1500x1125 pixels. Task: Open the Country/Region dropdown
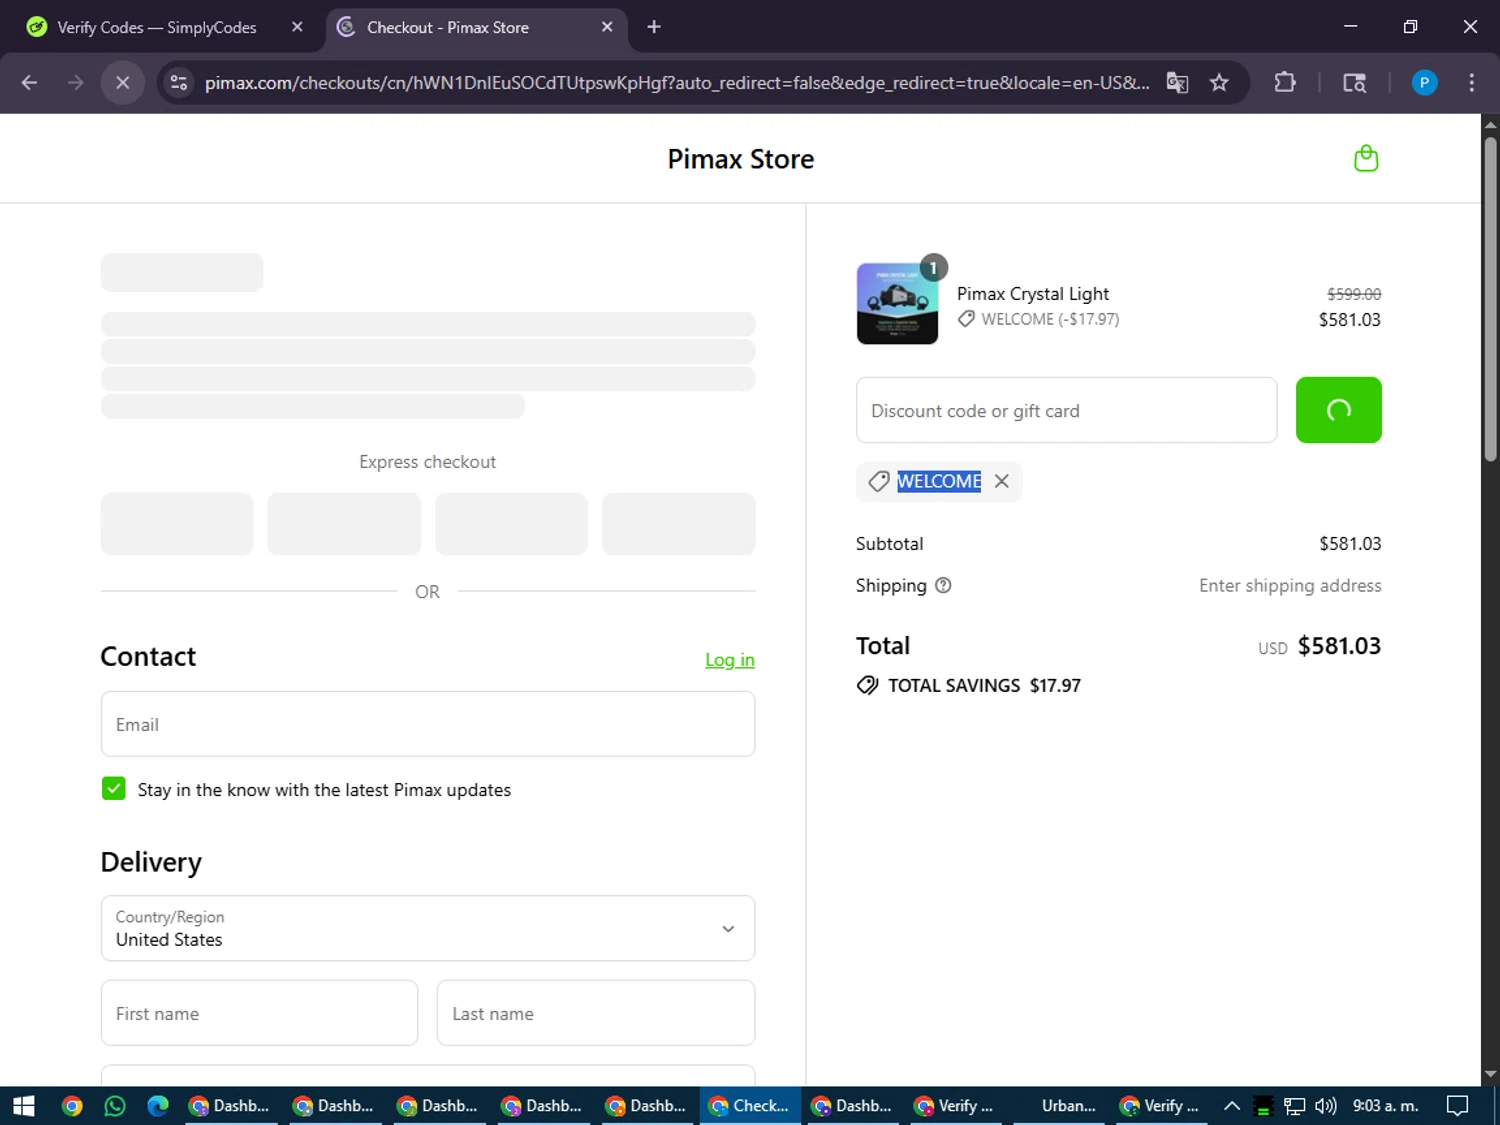(x=428, y=928)
